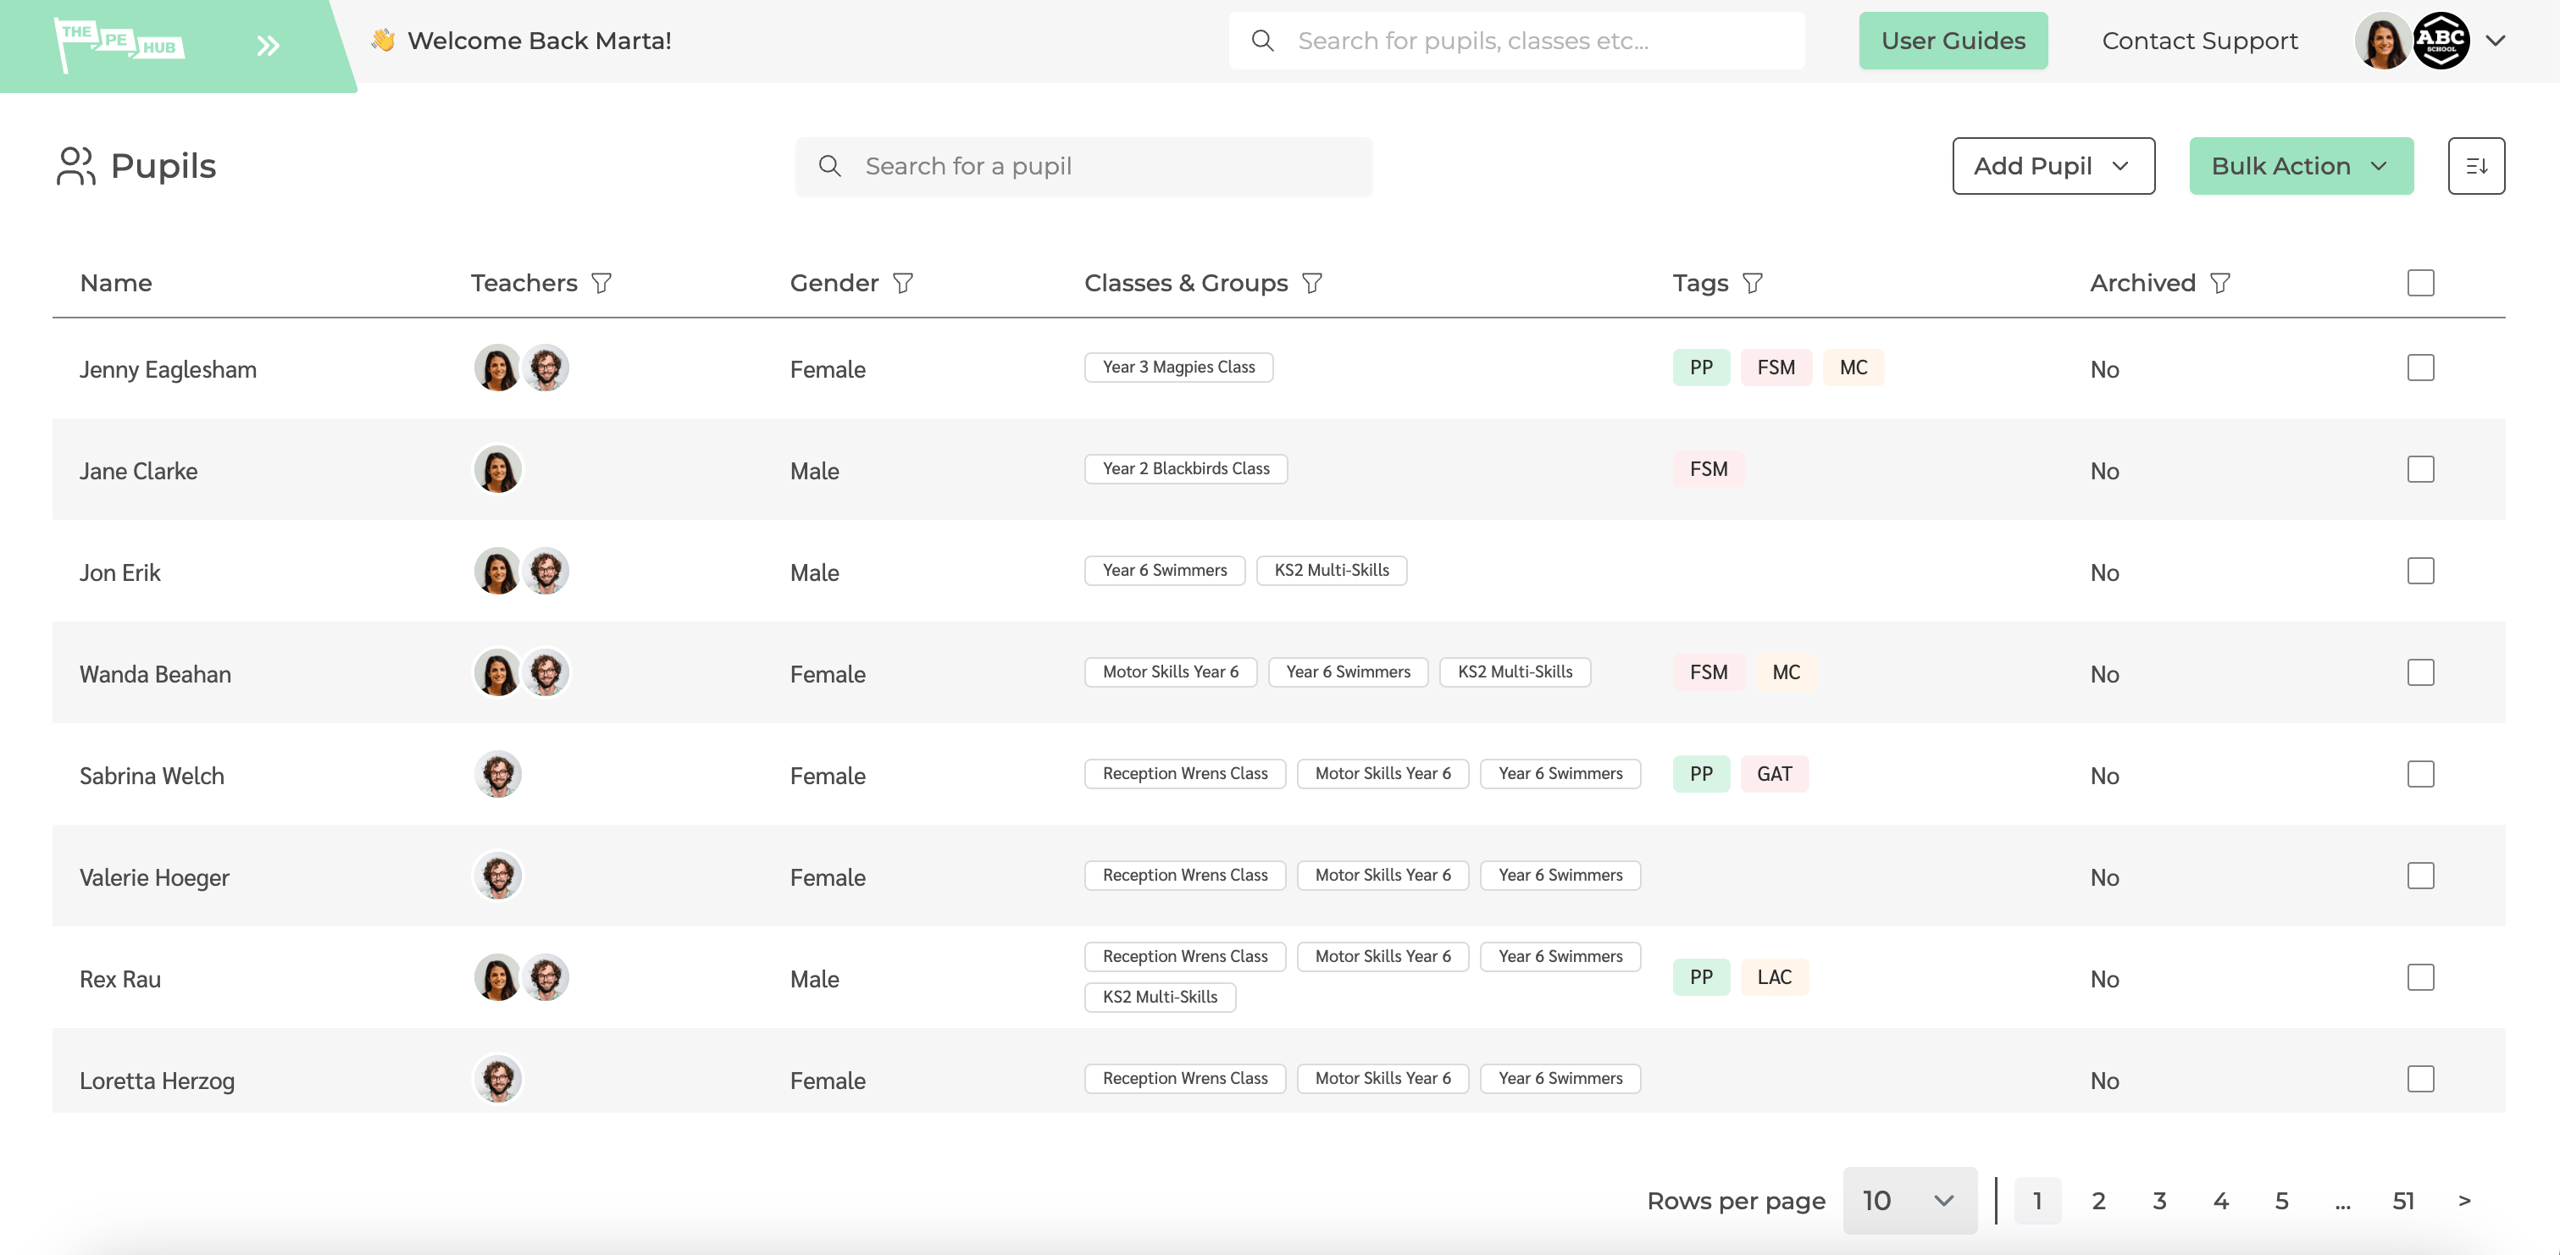The height and width of the screenshot is (1255, 2560).
Task: Open the Tags column filter
Action: coord(1752,283)
